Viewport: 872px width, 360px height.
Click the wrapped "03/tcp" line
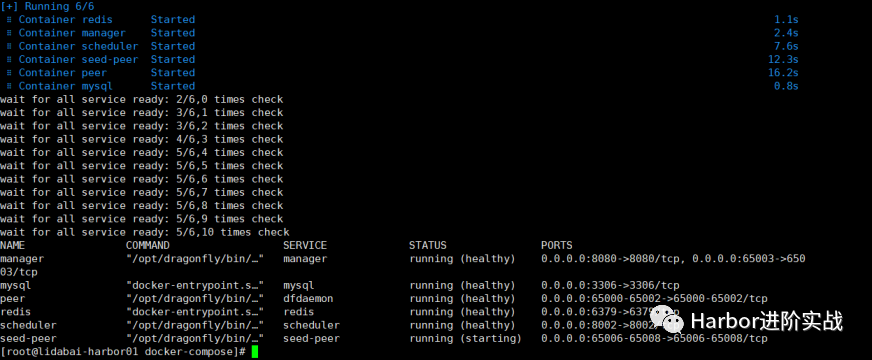[x=19, y=272]
